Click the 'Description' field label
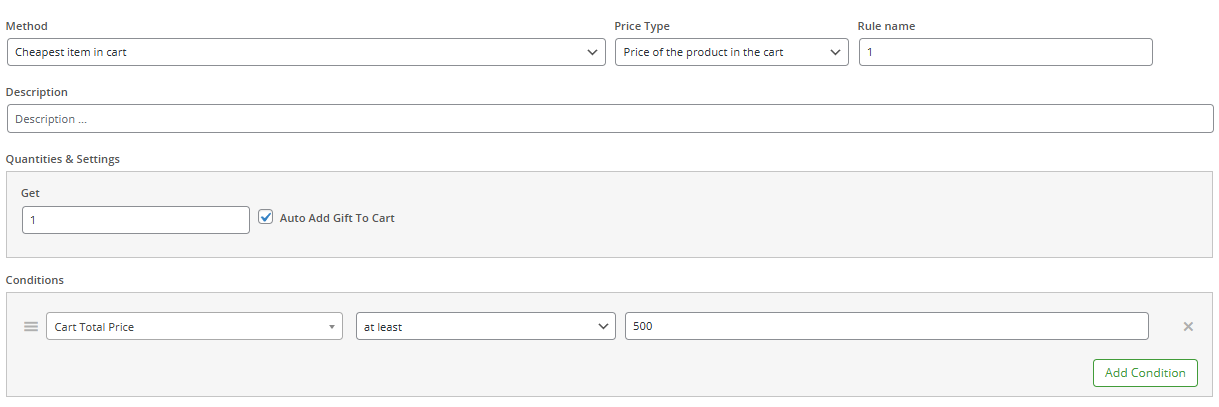 click(x=37, y=92)
